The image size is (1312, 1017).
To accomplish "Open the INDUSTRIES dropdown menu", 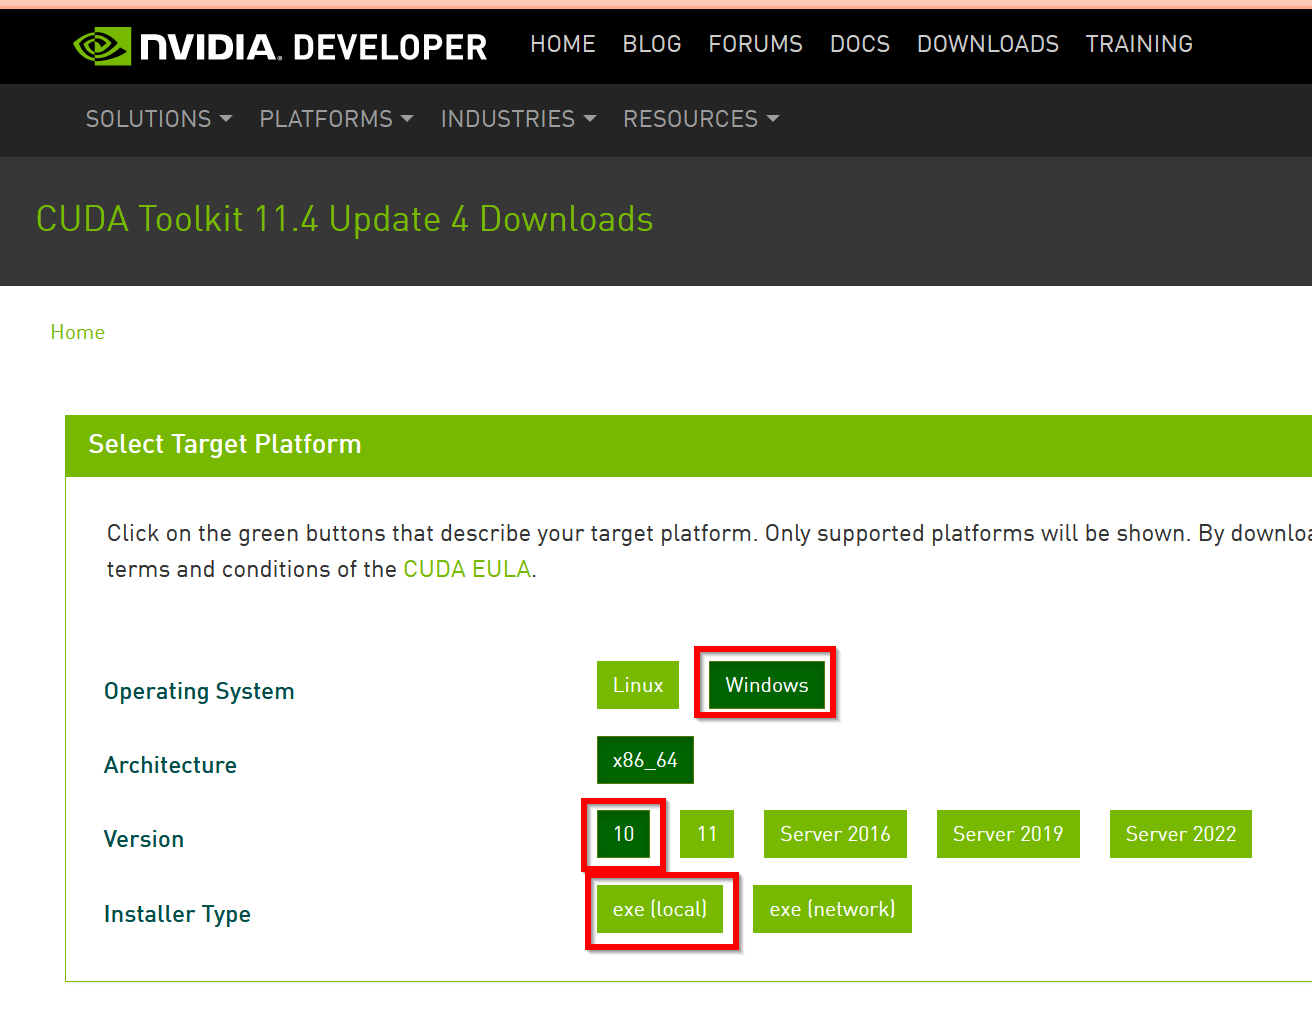I will [518, 119].
